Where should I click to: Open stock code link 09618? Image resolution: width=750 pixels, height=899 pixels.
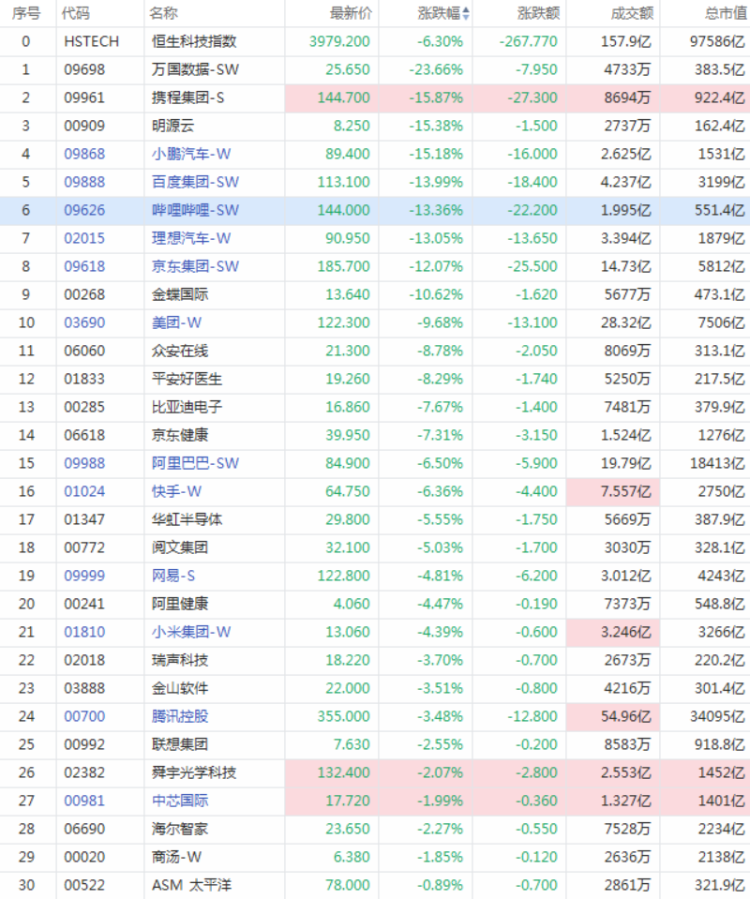(84, 267)
